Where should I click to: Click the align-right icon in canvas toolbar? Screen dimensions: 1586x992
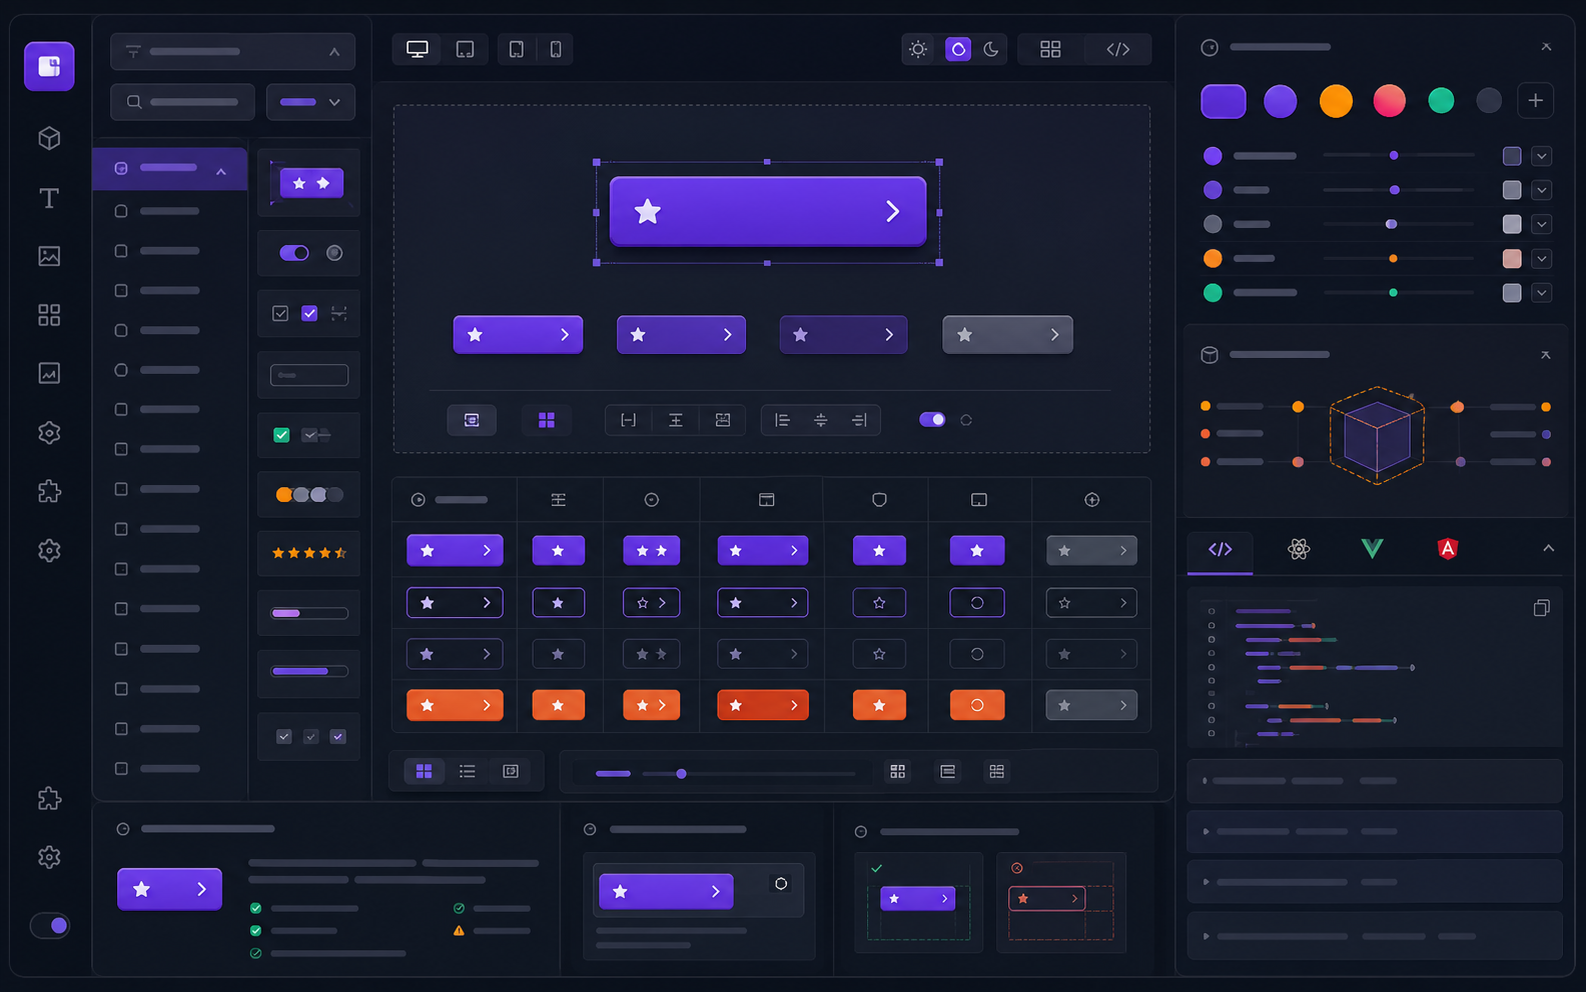click(x=859, y=420)
